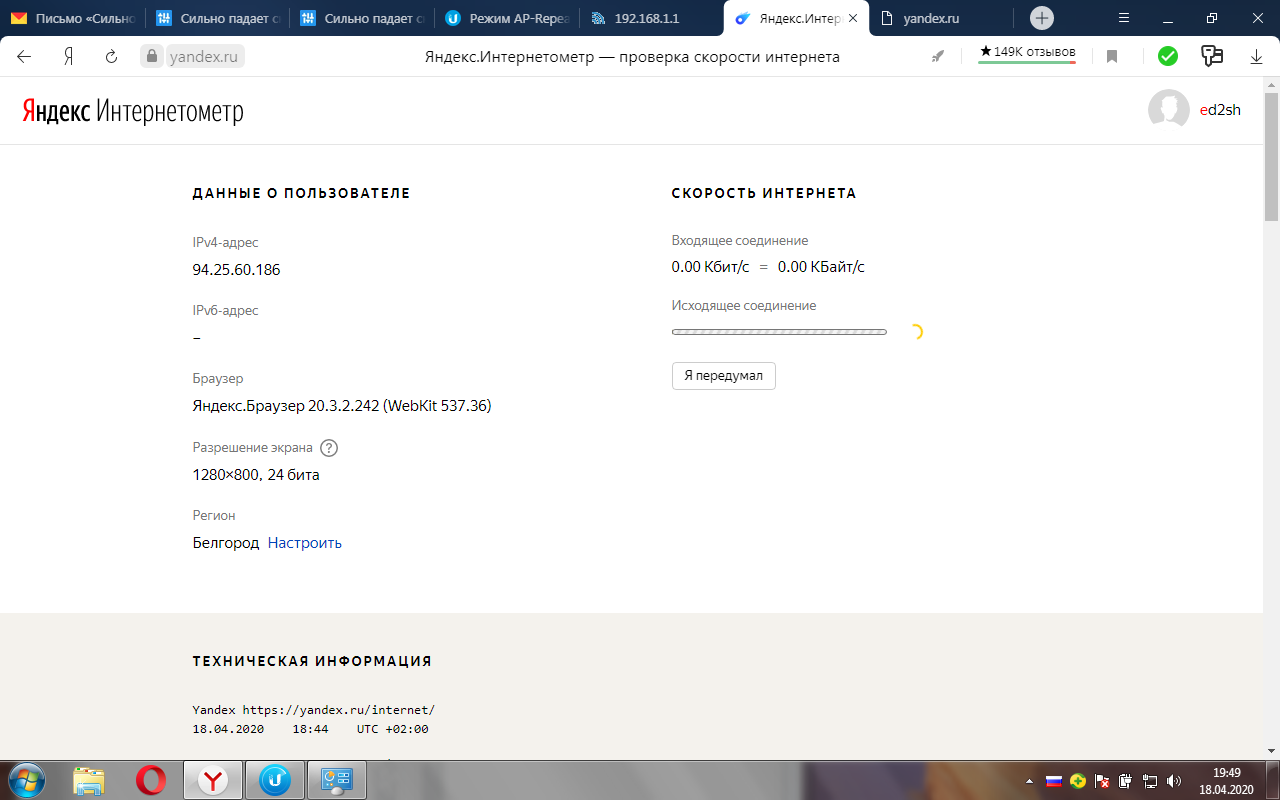Click the page vertical scrollbar thumb

pyautogui.click(x=1271, y=156)
